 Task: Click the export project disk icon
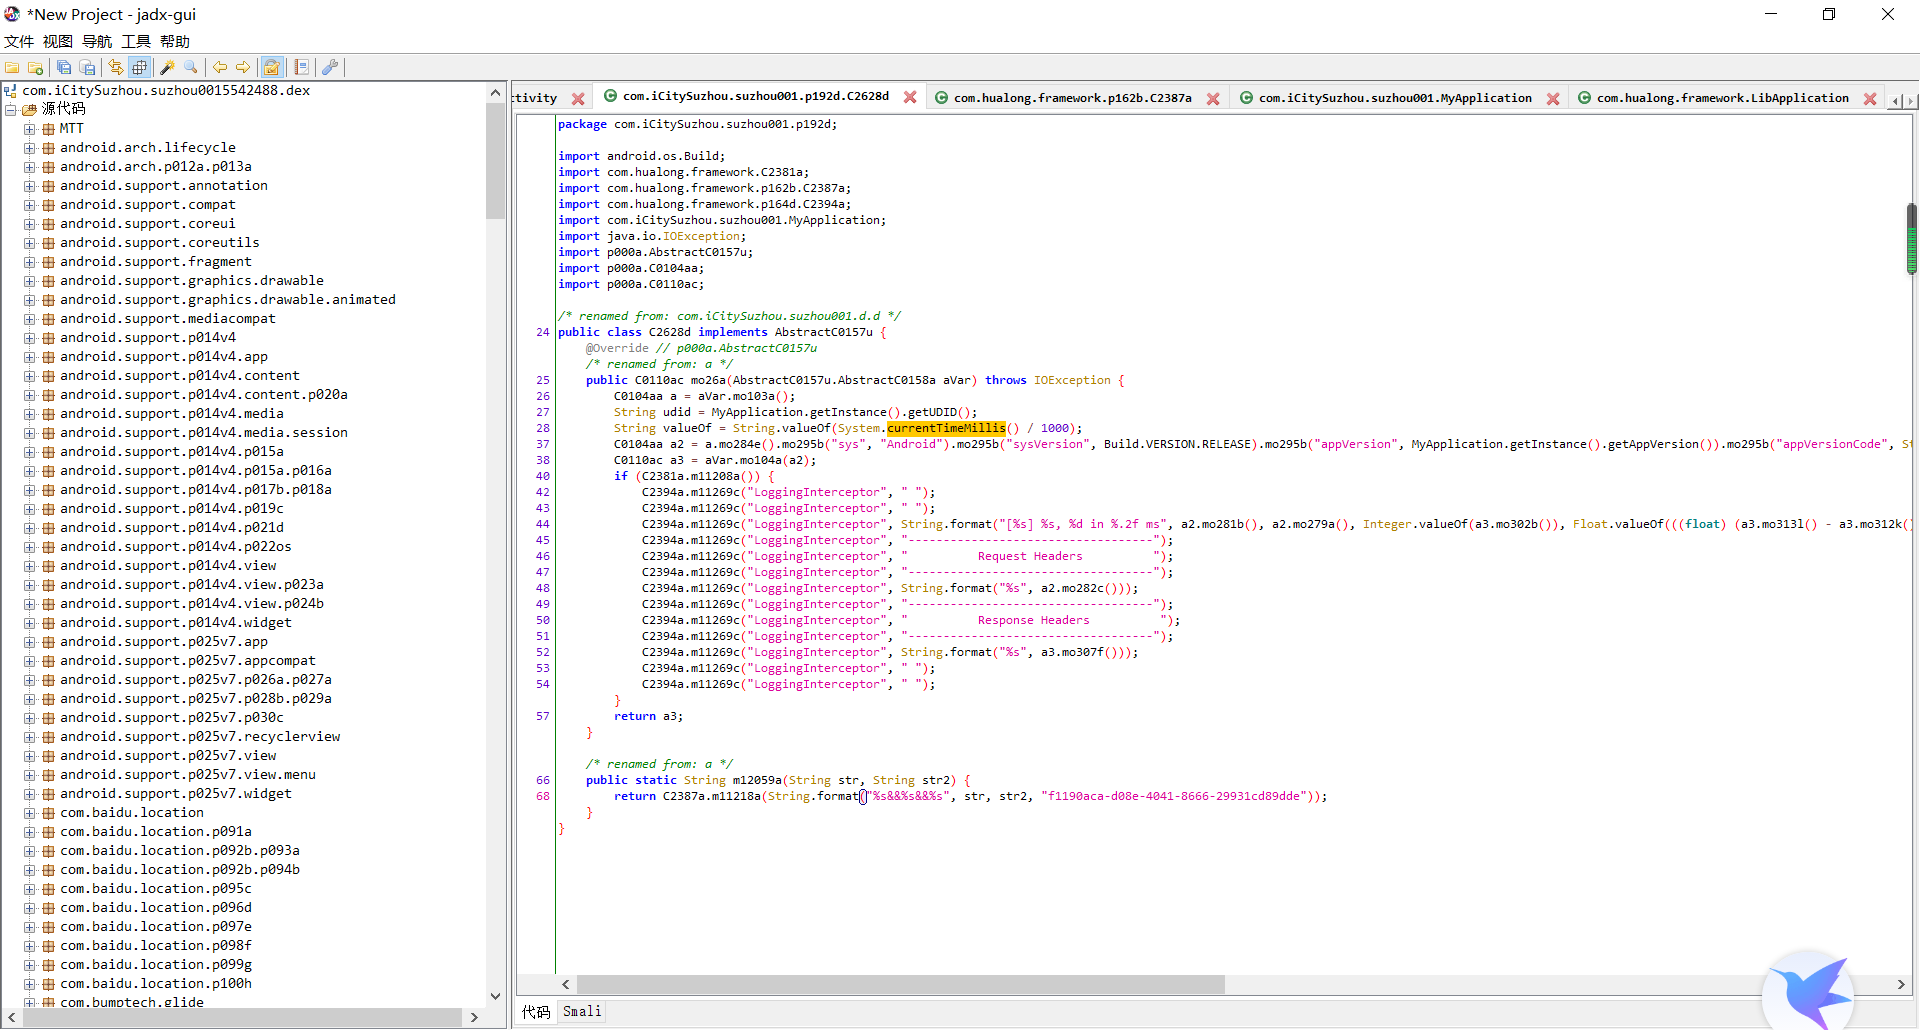coord(88,67)
